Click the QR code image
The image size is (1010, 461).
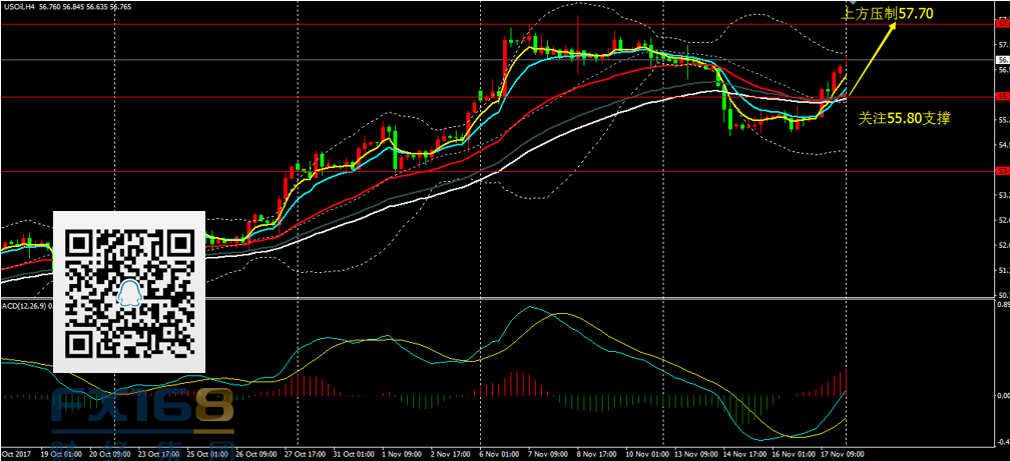click(x=128, y=292)
